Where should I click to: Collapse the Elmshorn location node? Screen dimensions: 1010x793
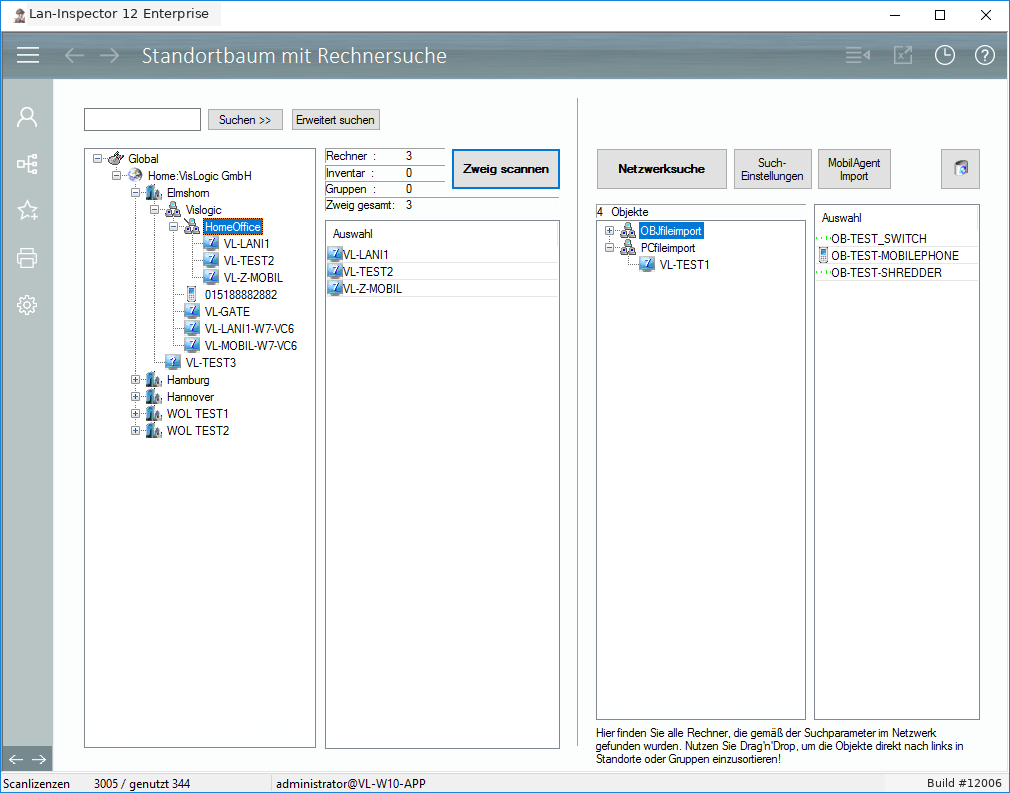pos(135,193)
